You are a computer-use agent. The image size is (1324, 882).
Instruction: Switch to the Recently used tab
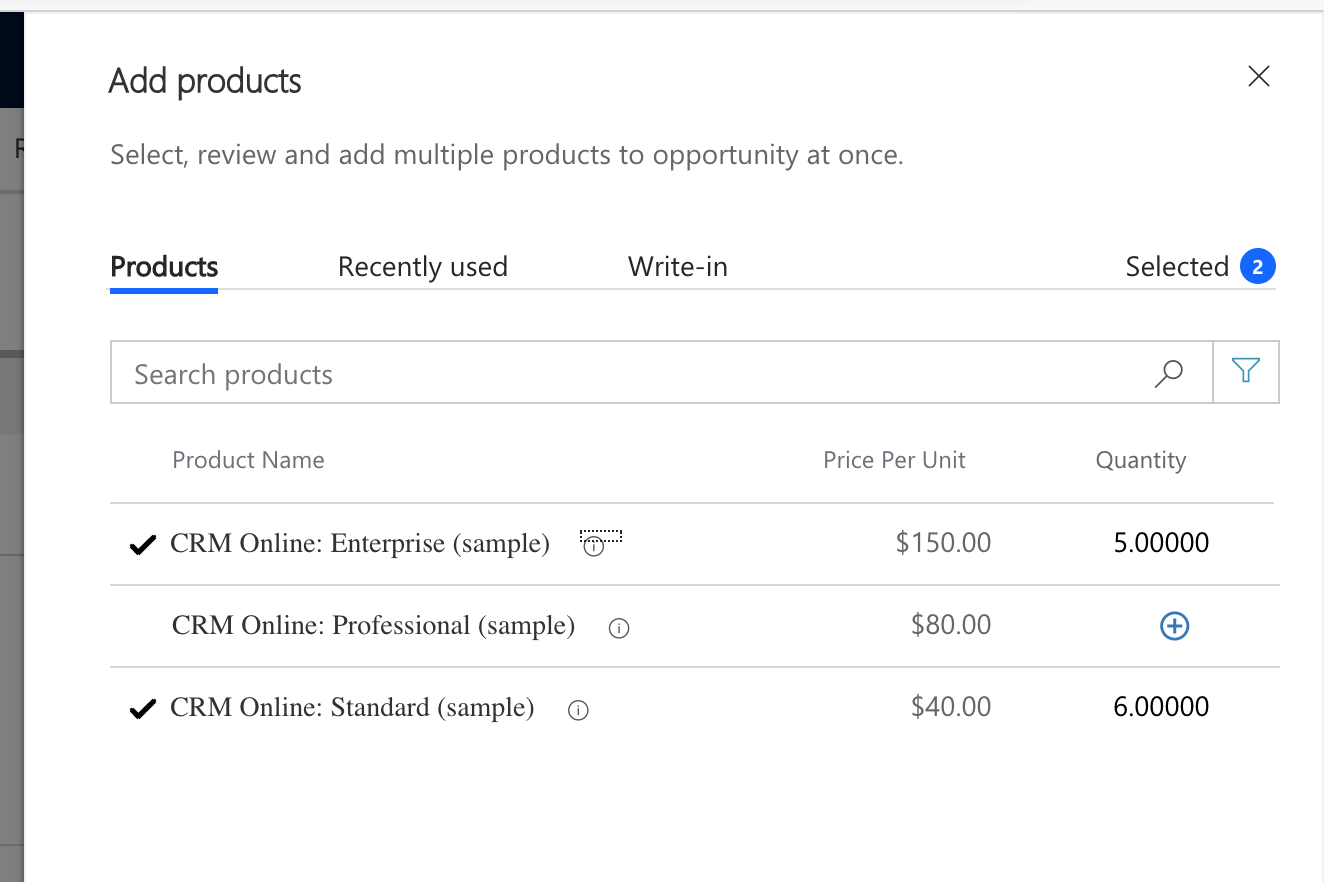tap(423, 267)
